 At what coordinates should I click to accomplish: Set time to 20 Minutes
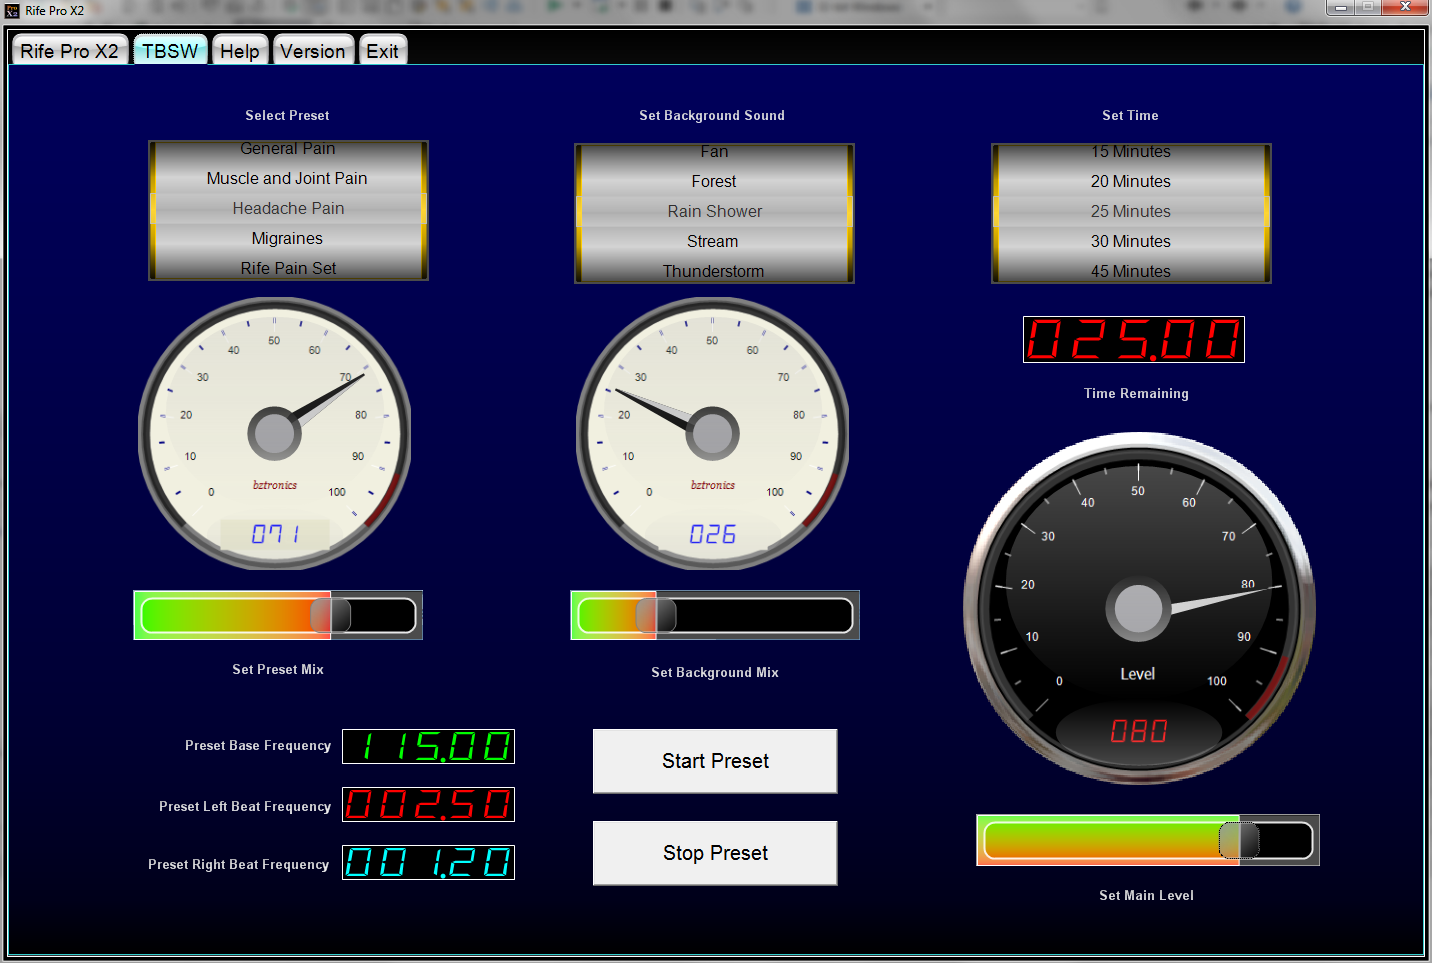1131,181
